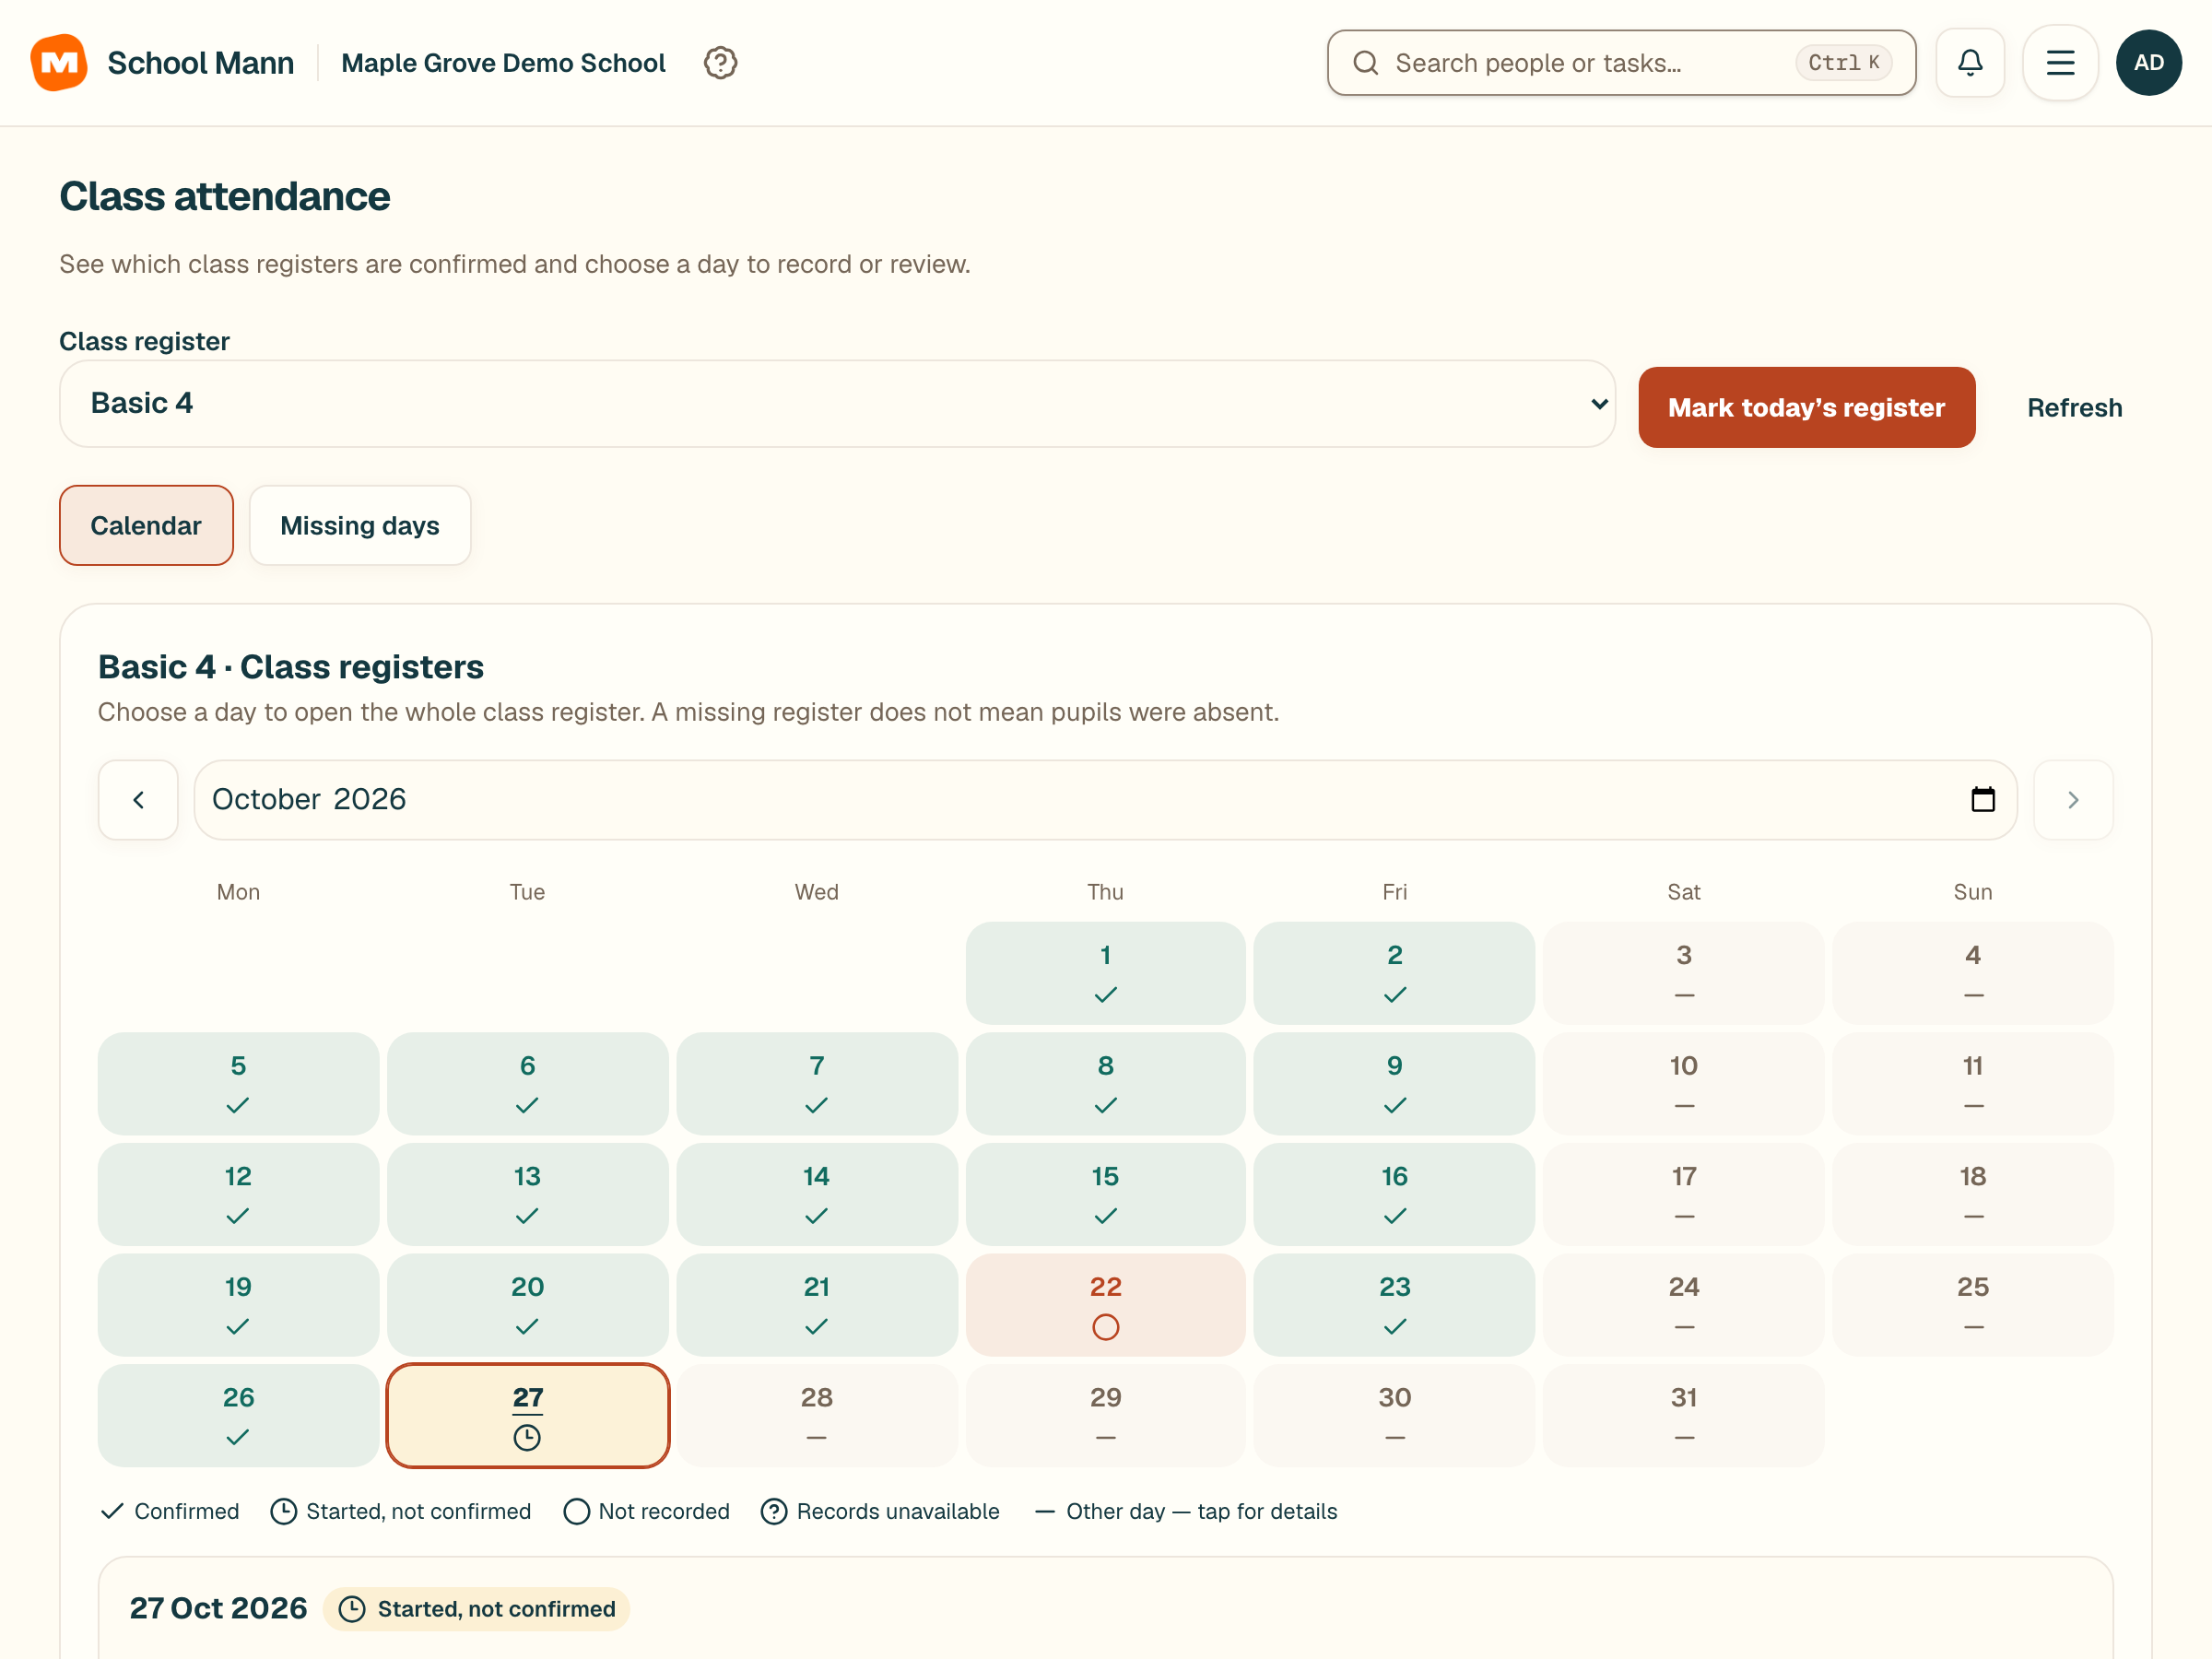Viewport: 2212px width, 1659px height.
Task: Click the Ctrl K shortcut badge
Action: [x=1844, y=63]
